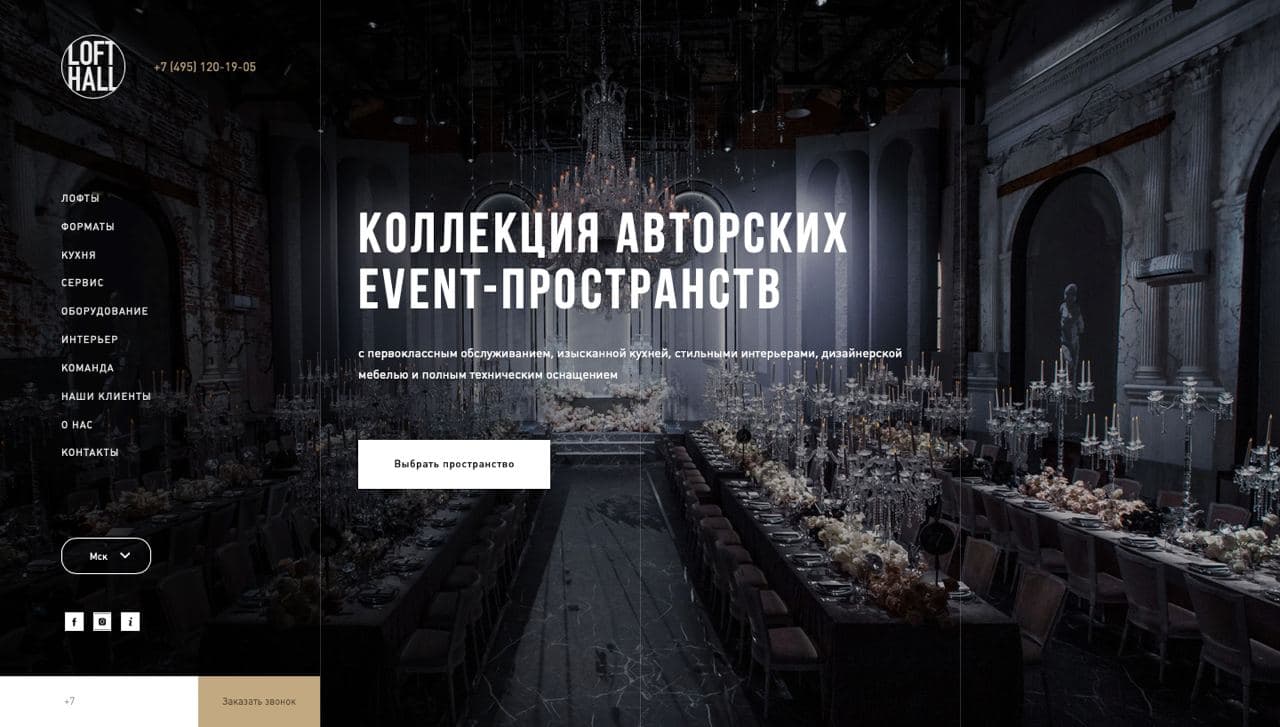This screenshot has width=1280, height=727.
Task: Go to Наши клиенты
Action: coord(106,396)
